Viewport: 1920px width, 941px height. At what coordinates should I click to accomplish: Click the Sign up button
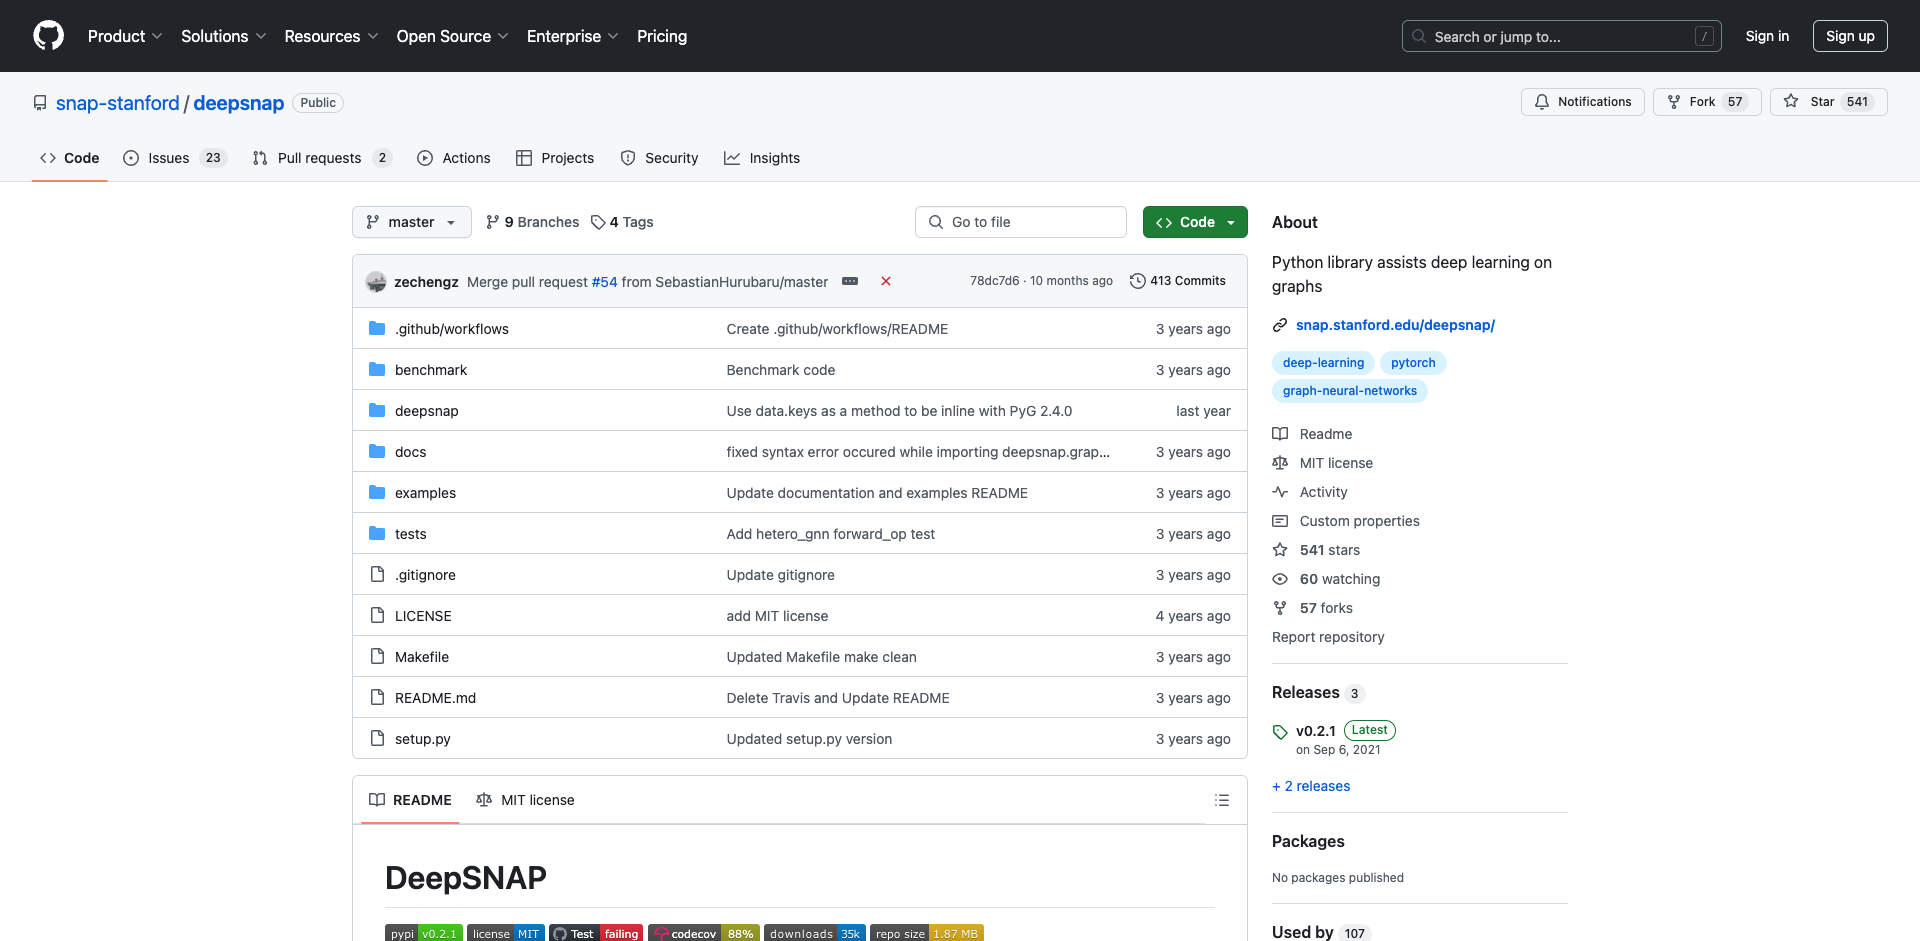coord(1849,36)
